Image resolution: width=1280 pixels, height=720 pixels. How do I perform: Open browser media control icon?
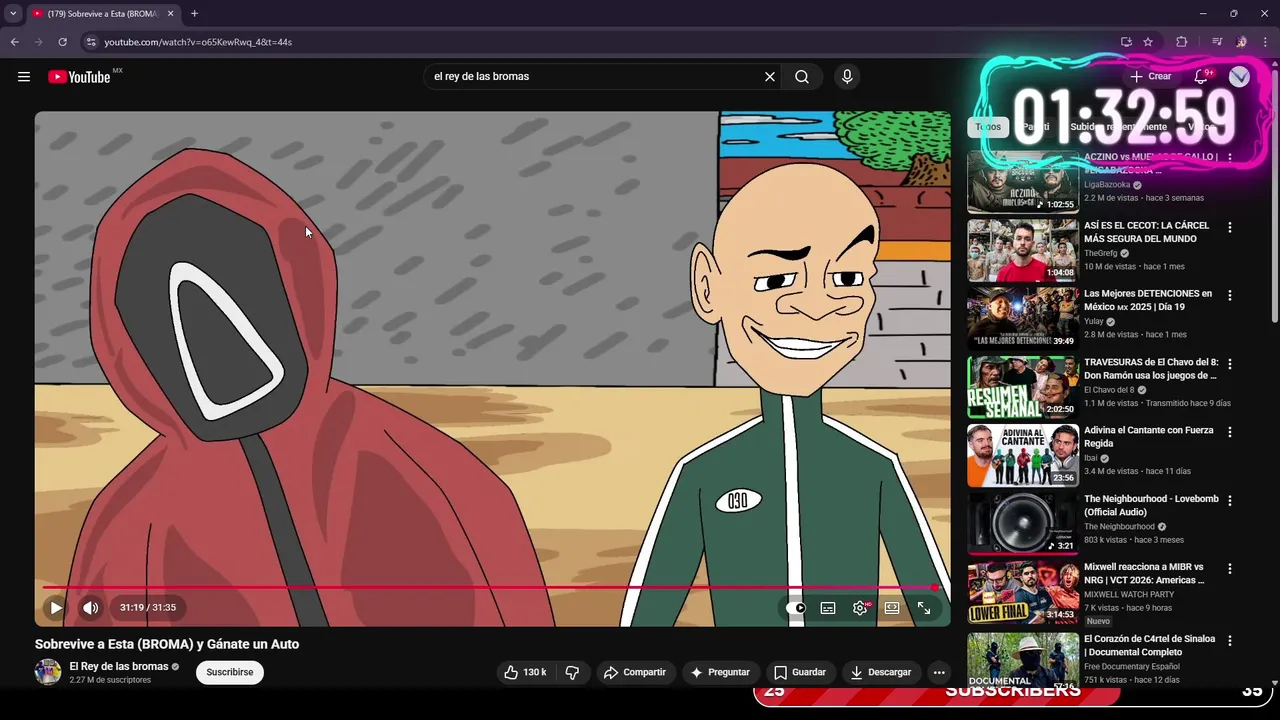click(1217, 42)
